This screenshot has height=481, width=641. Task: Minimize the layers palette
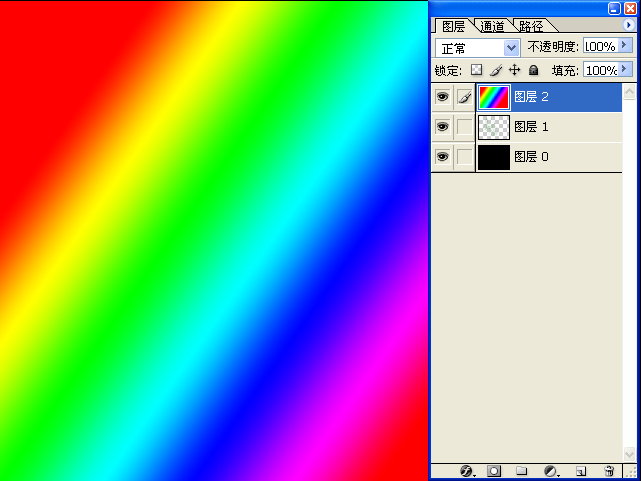[614, 8]
